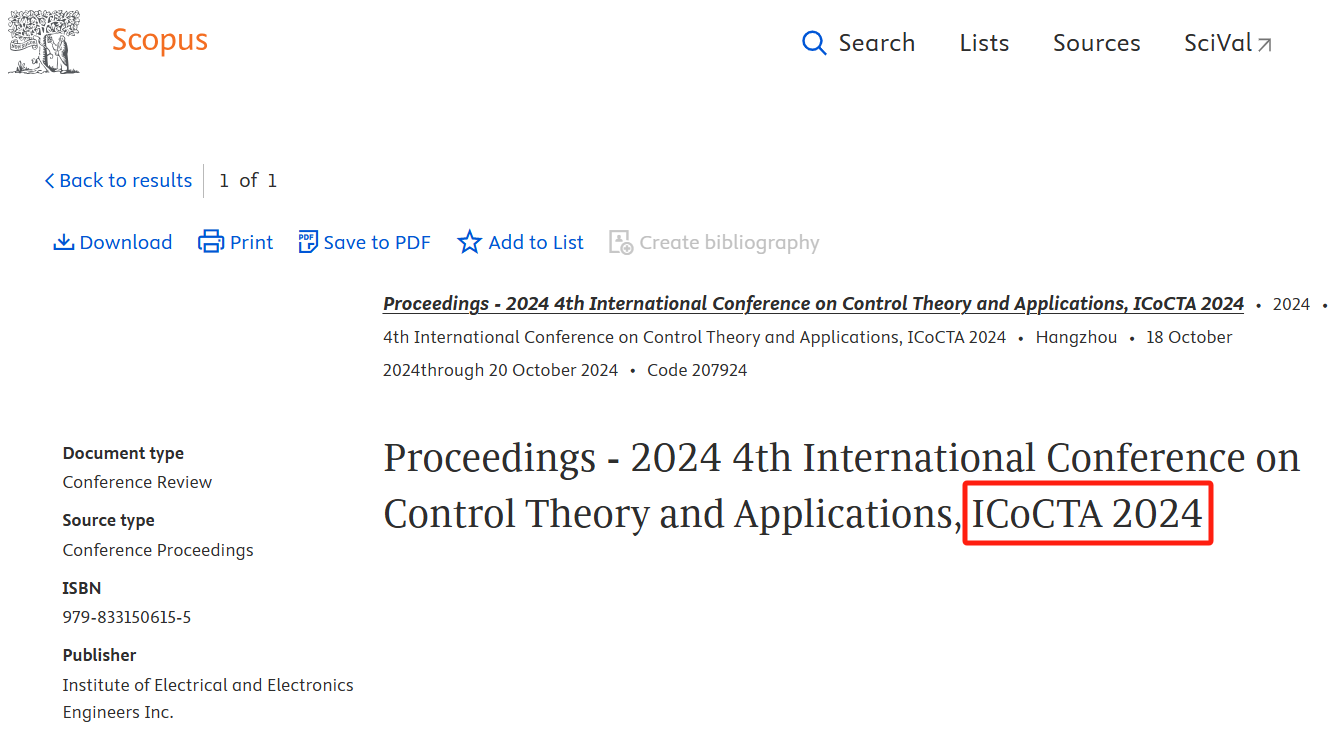This screenshot has height=747, width=1333.
Task: Click the 'Conference Proceedings' source type
Action: [158, 550]
